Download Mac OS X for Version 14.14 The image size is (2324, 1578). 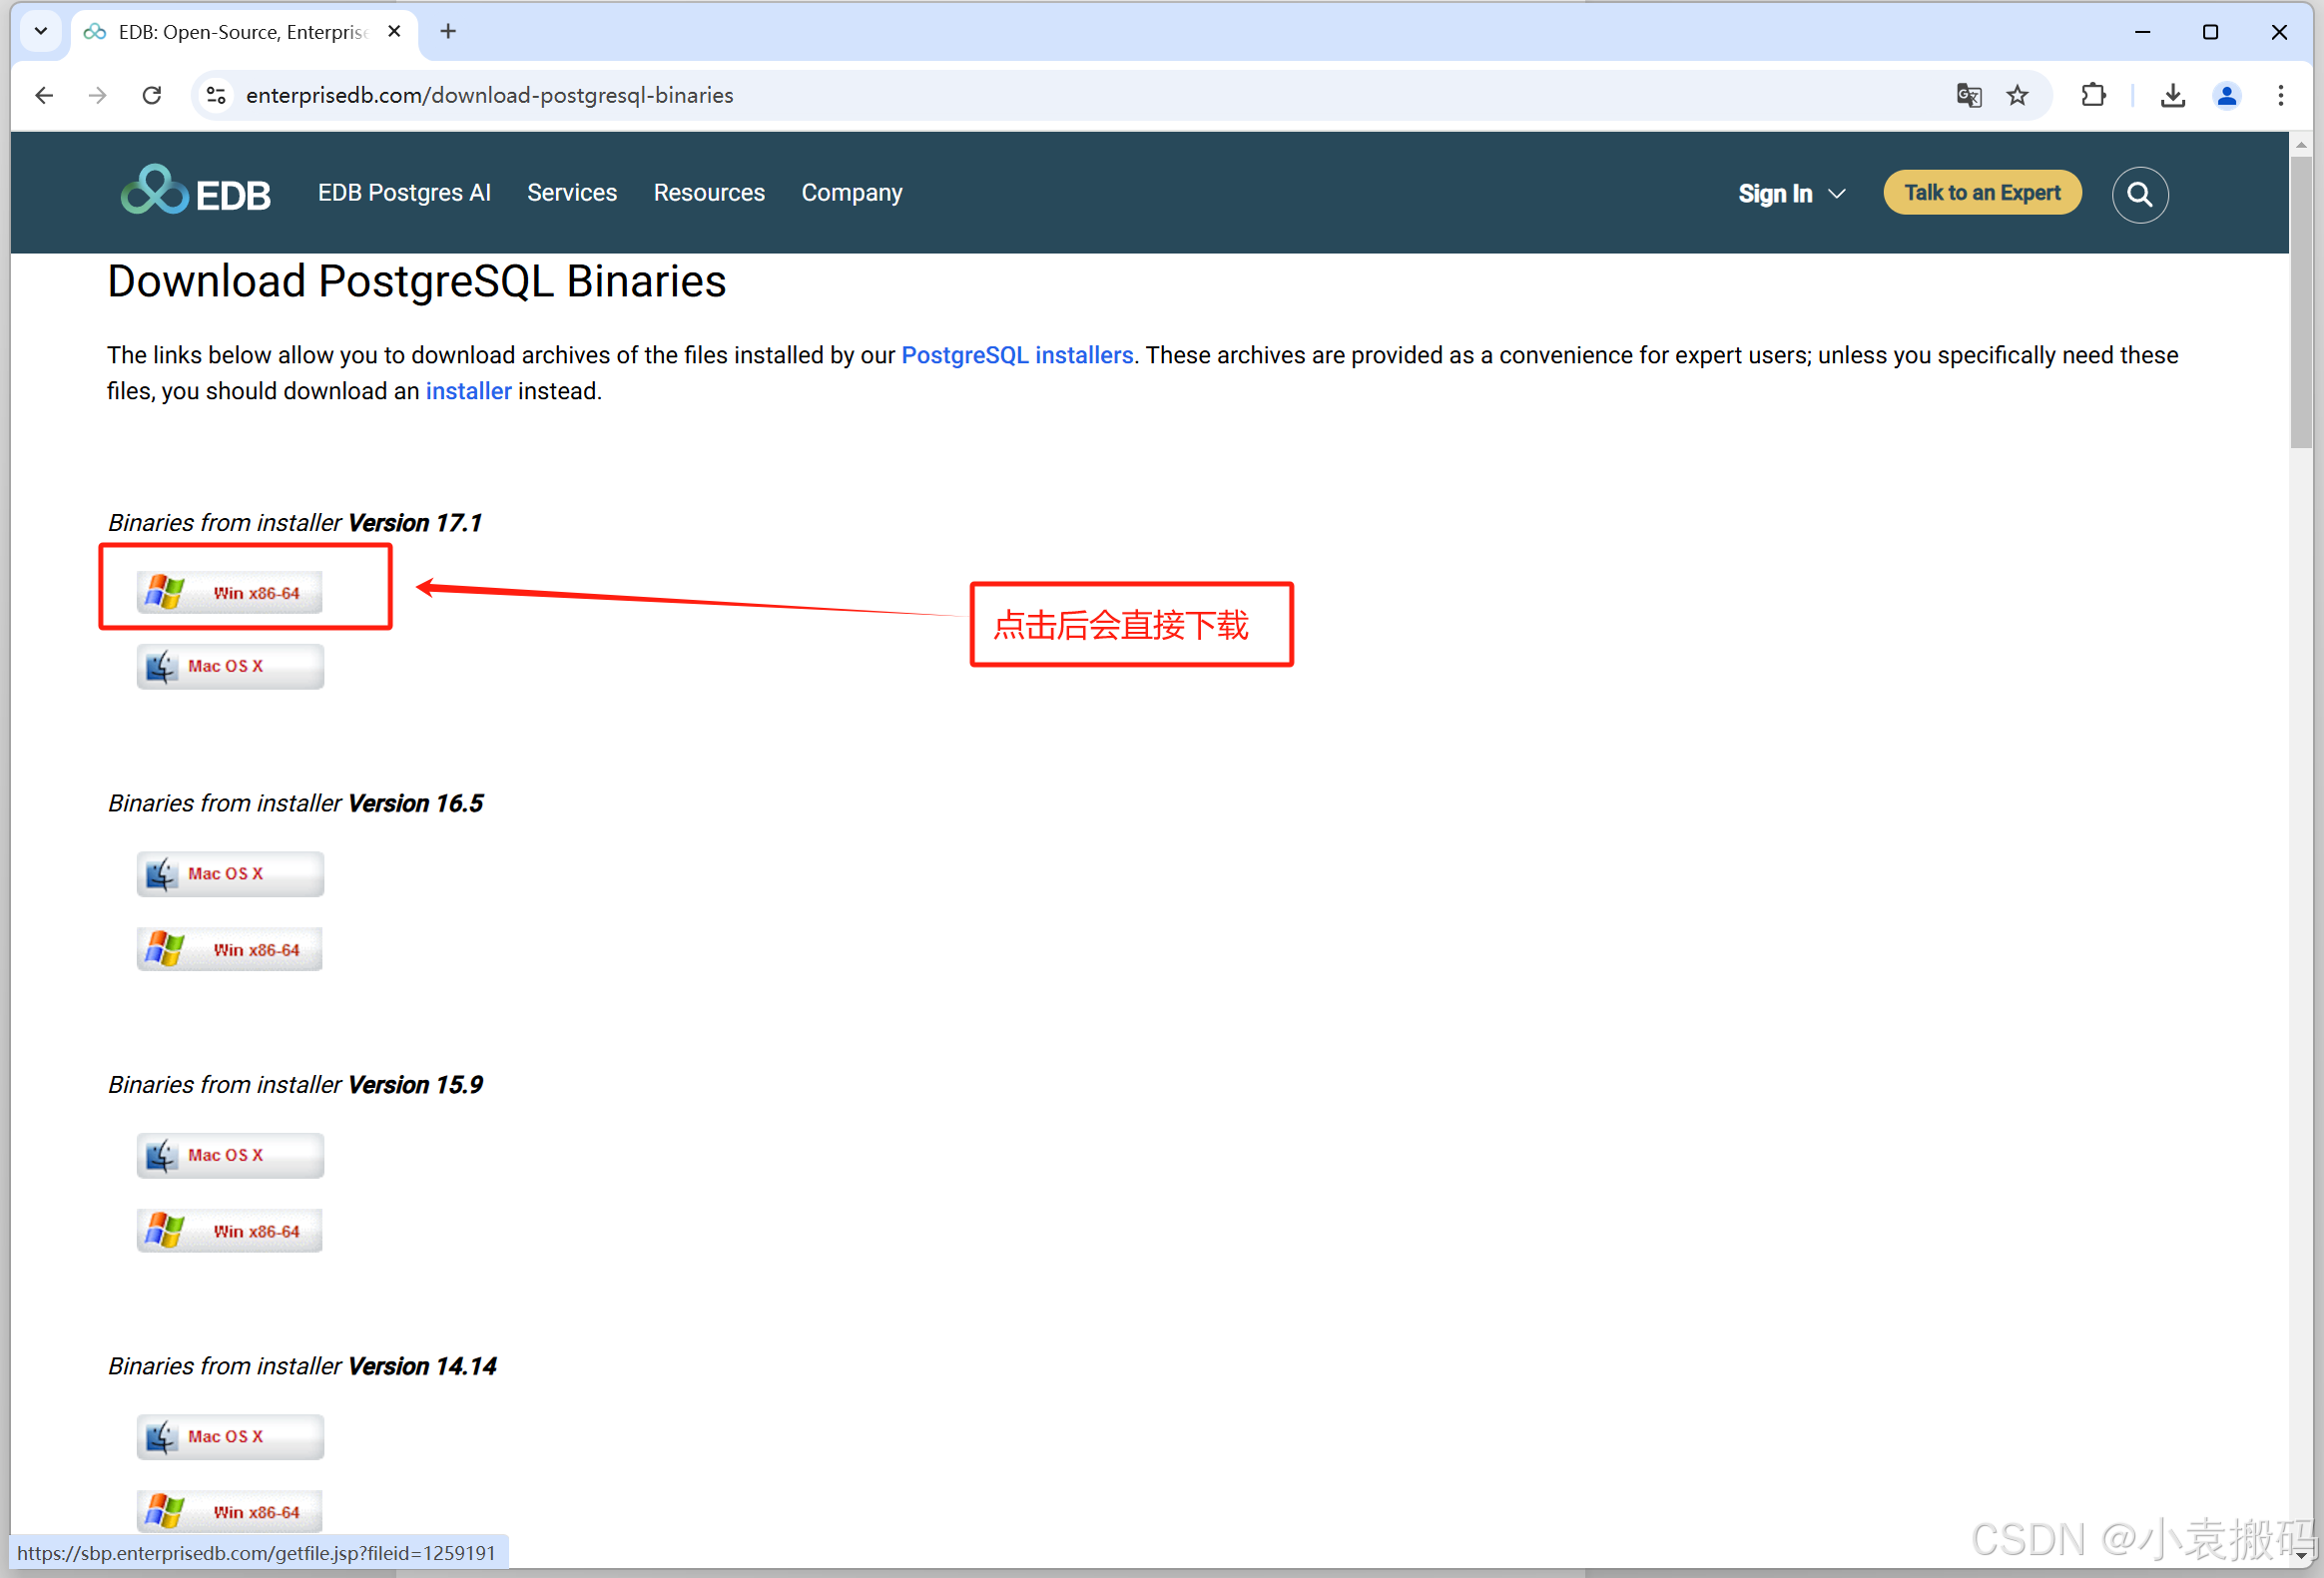click(230, 1436)
